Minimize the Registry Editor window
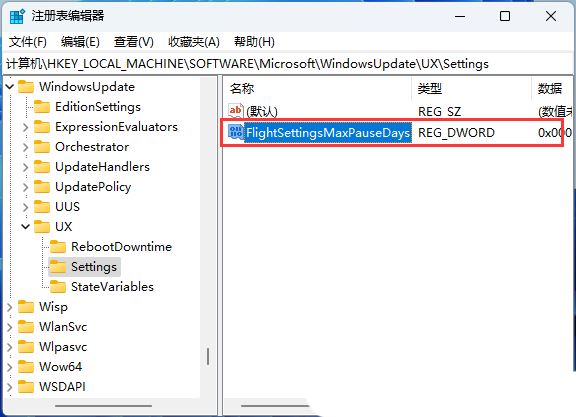 tap(460, 17)
